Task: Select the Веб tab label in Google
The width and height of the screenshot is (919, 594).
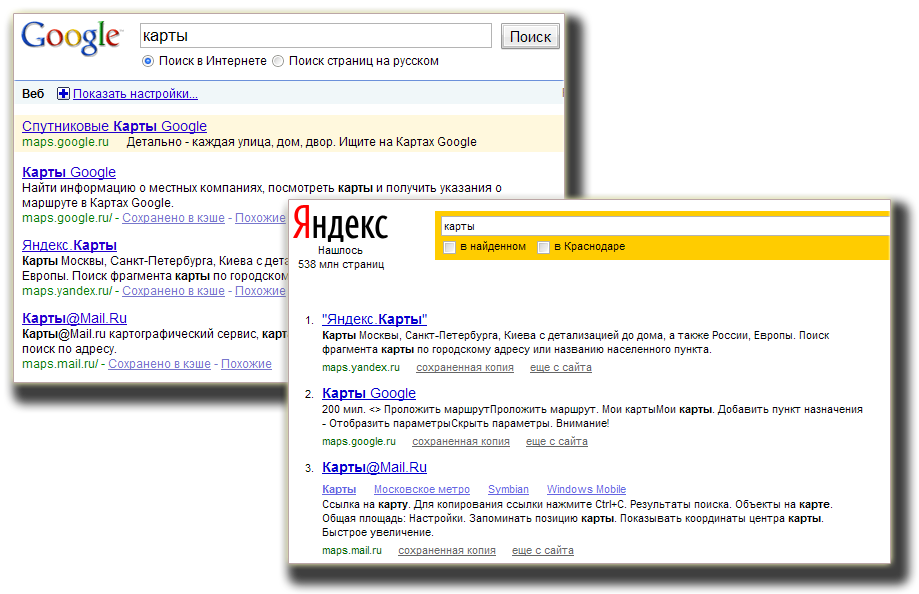Action: (x=33, y=94)
